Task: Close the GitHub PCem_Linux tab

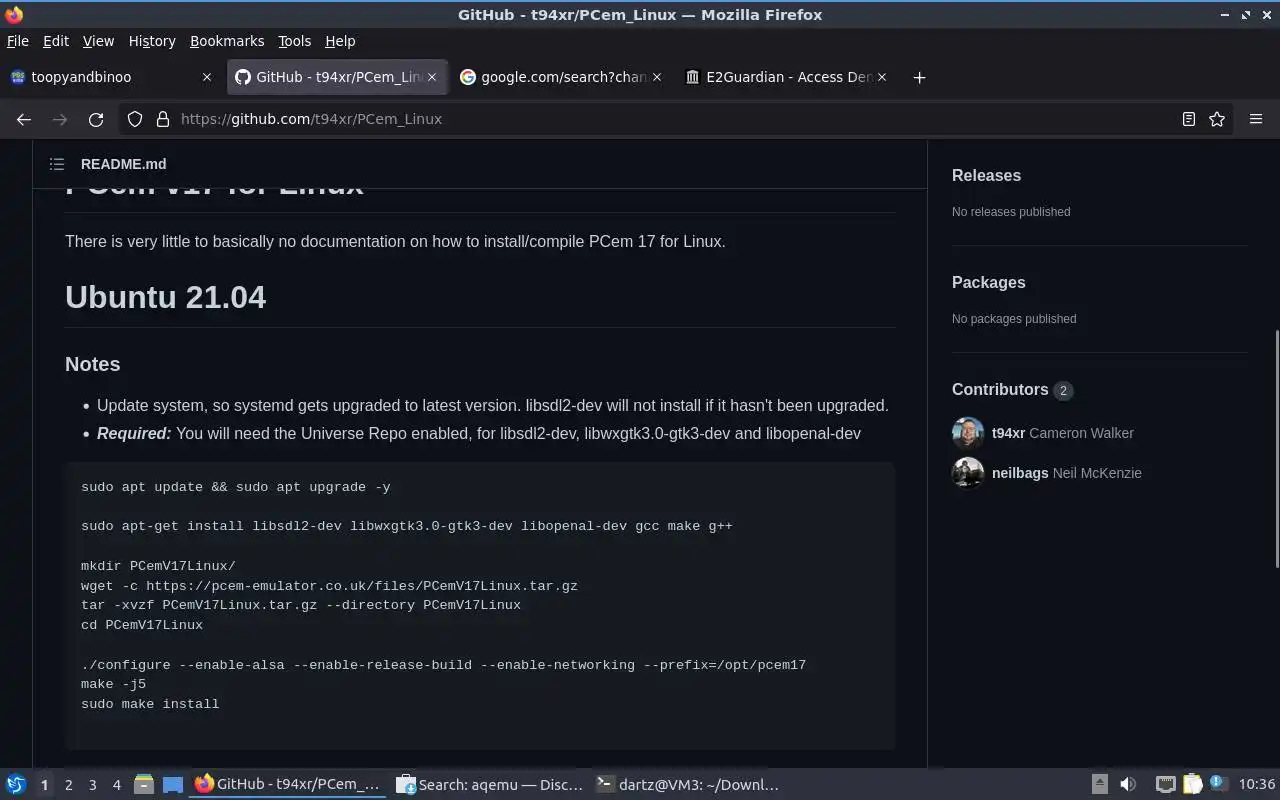Action: click(x=433, y=77)
